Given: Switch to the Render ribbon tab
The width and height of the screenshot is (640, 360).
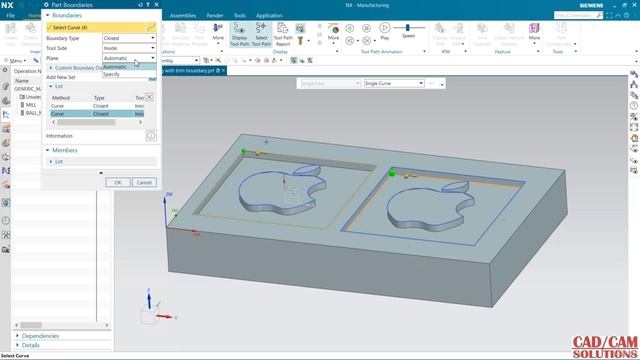Looking at the screenshot, I should [215, 16].
